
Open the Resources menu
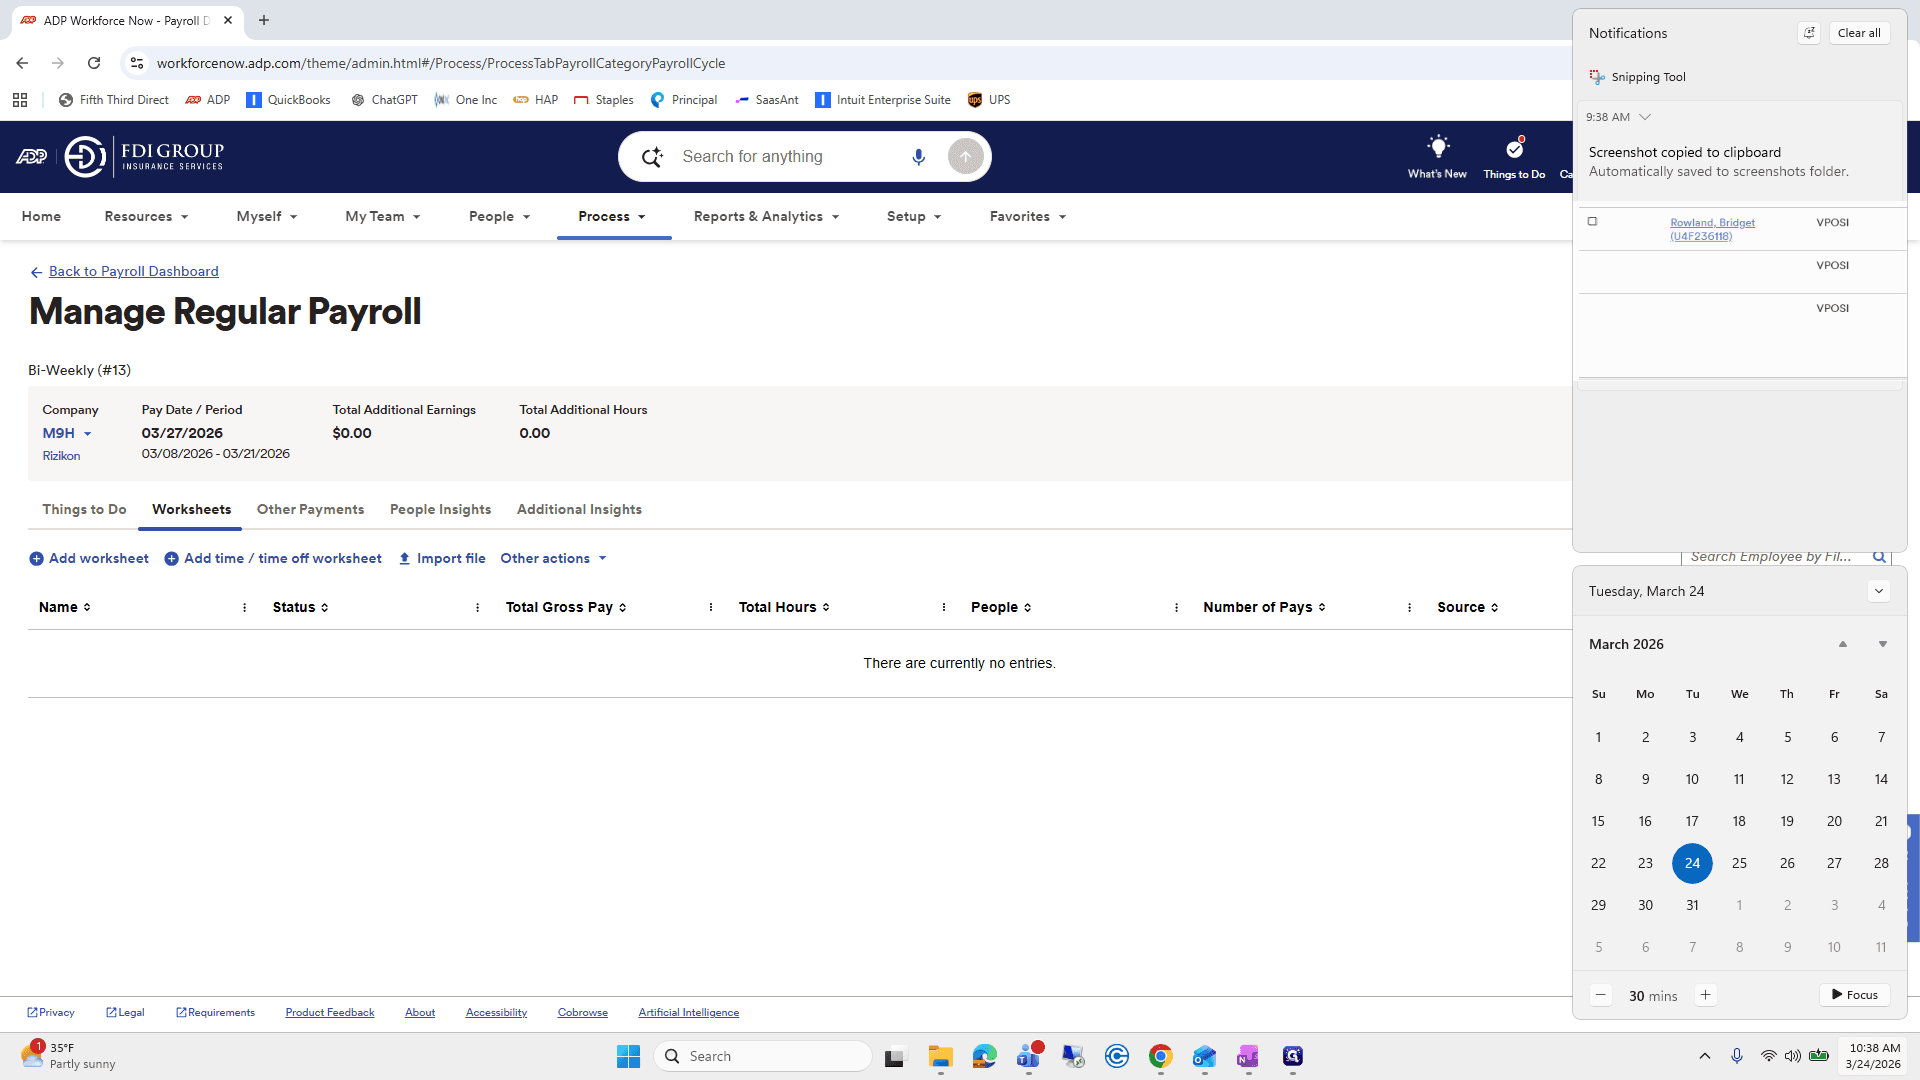click(x=146, y=217)
